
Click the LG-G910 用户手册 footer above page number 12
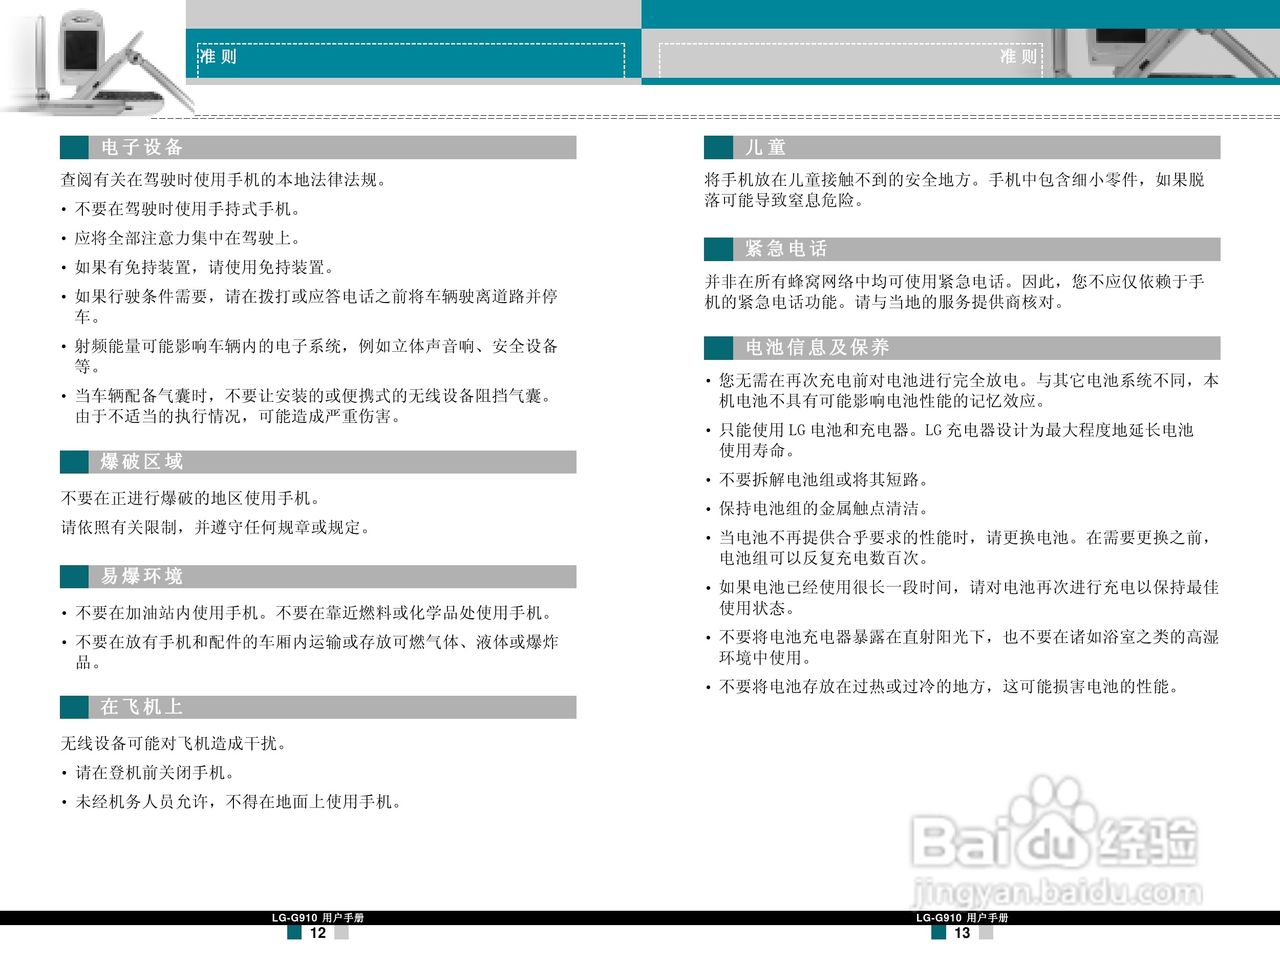(x=318, y=918)
